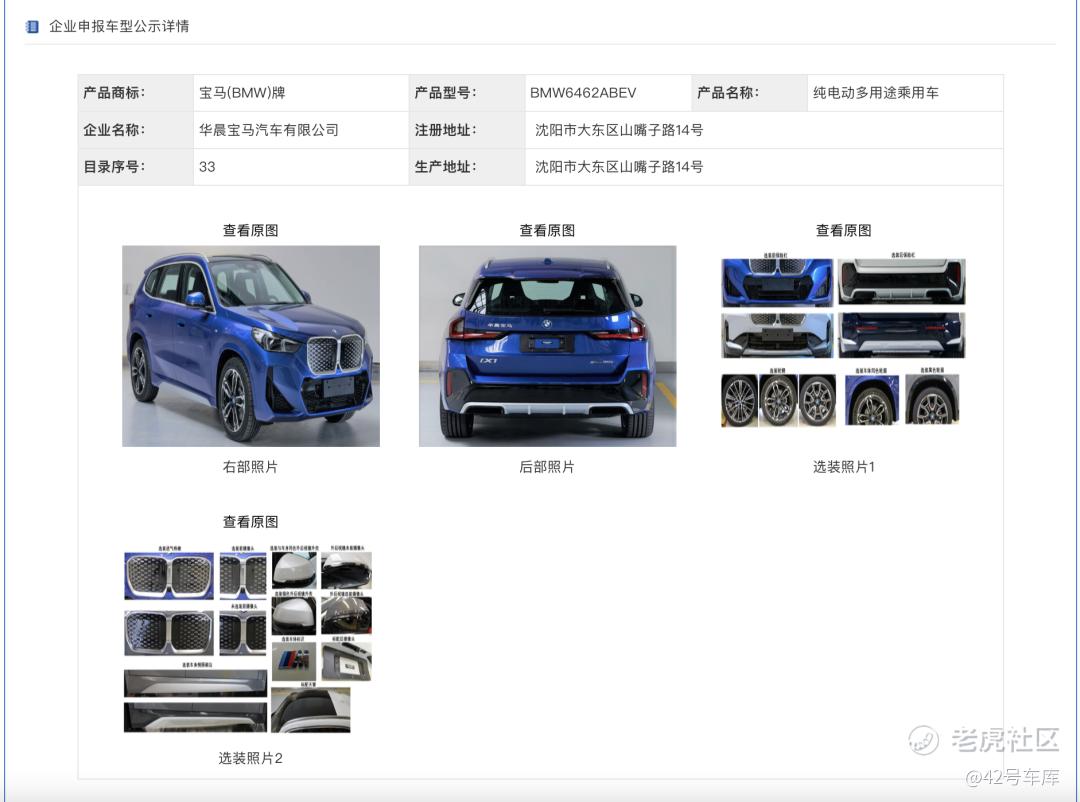1080x802 pixels.
Task: Open 查看原图 link above 选装照片1
Action: click(x=844, y=230)
